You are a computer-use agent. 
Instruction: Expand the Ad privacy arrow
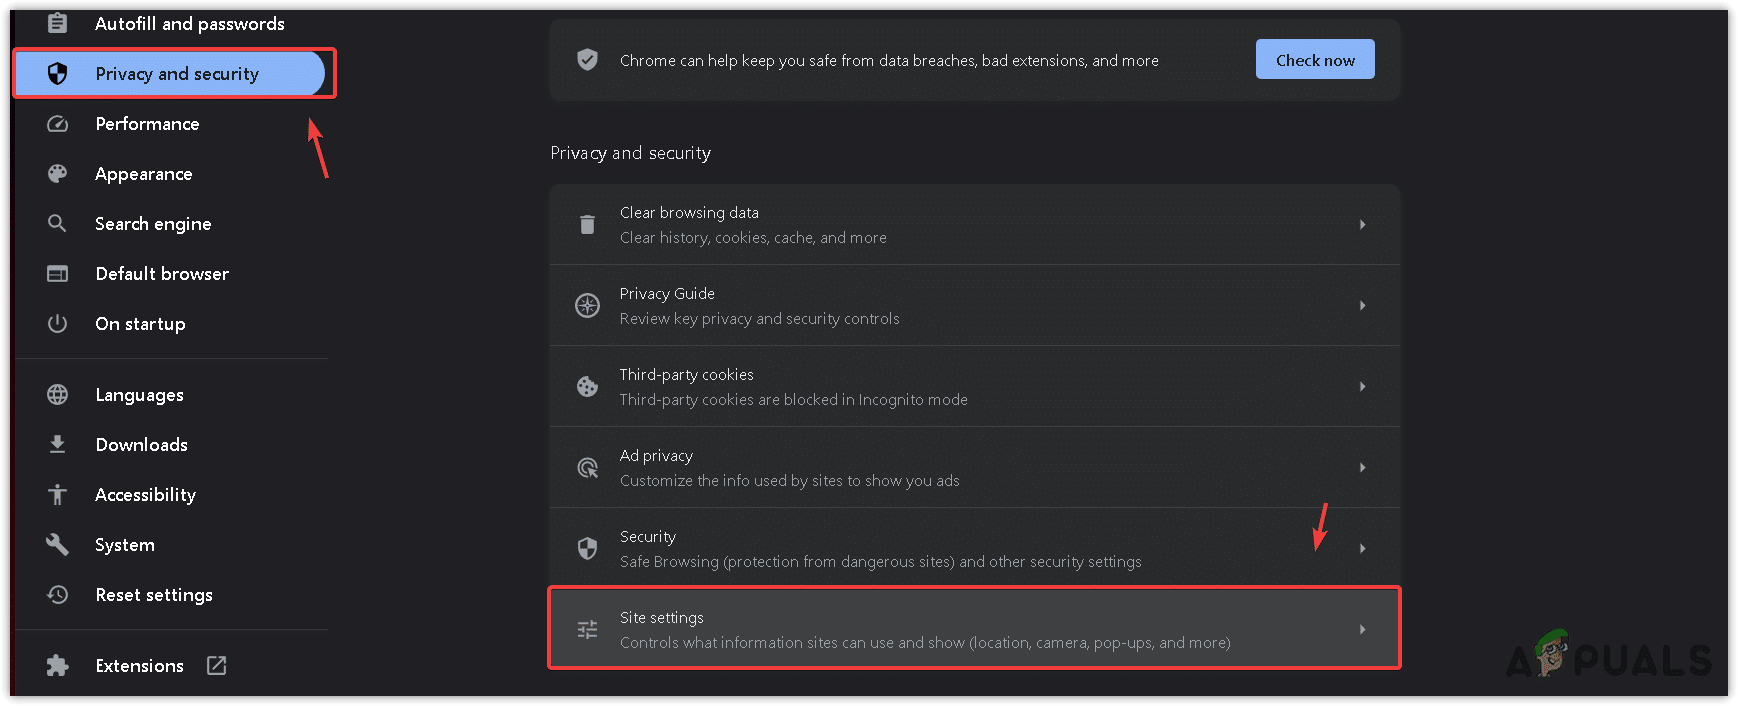point(1362,468)
